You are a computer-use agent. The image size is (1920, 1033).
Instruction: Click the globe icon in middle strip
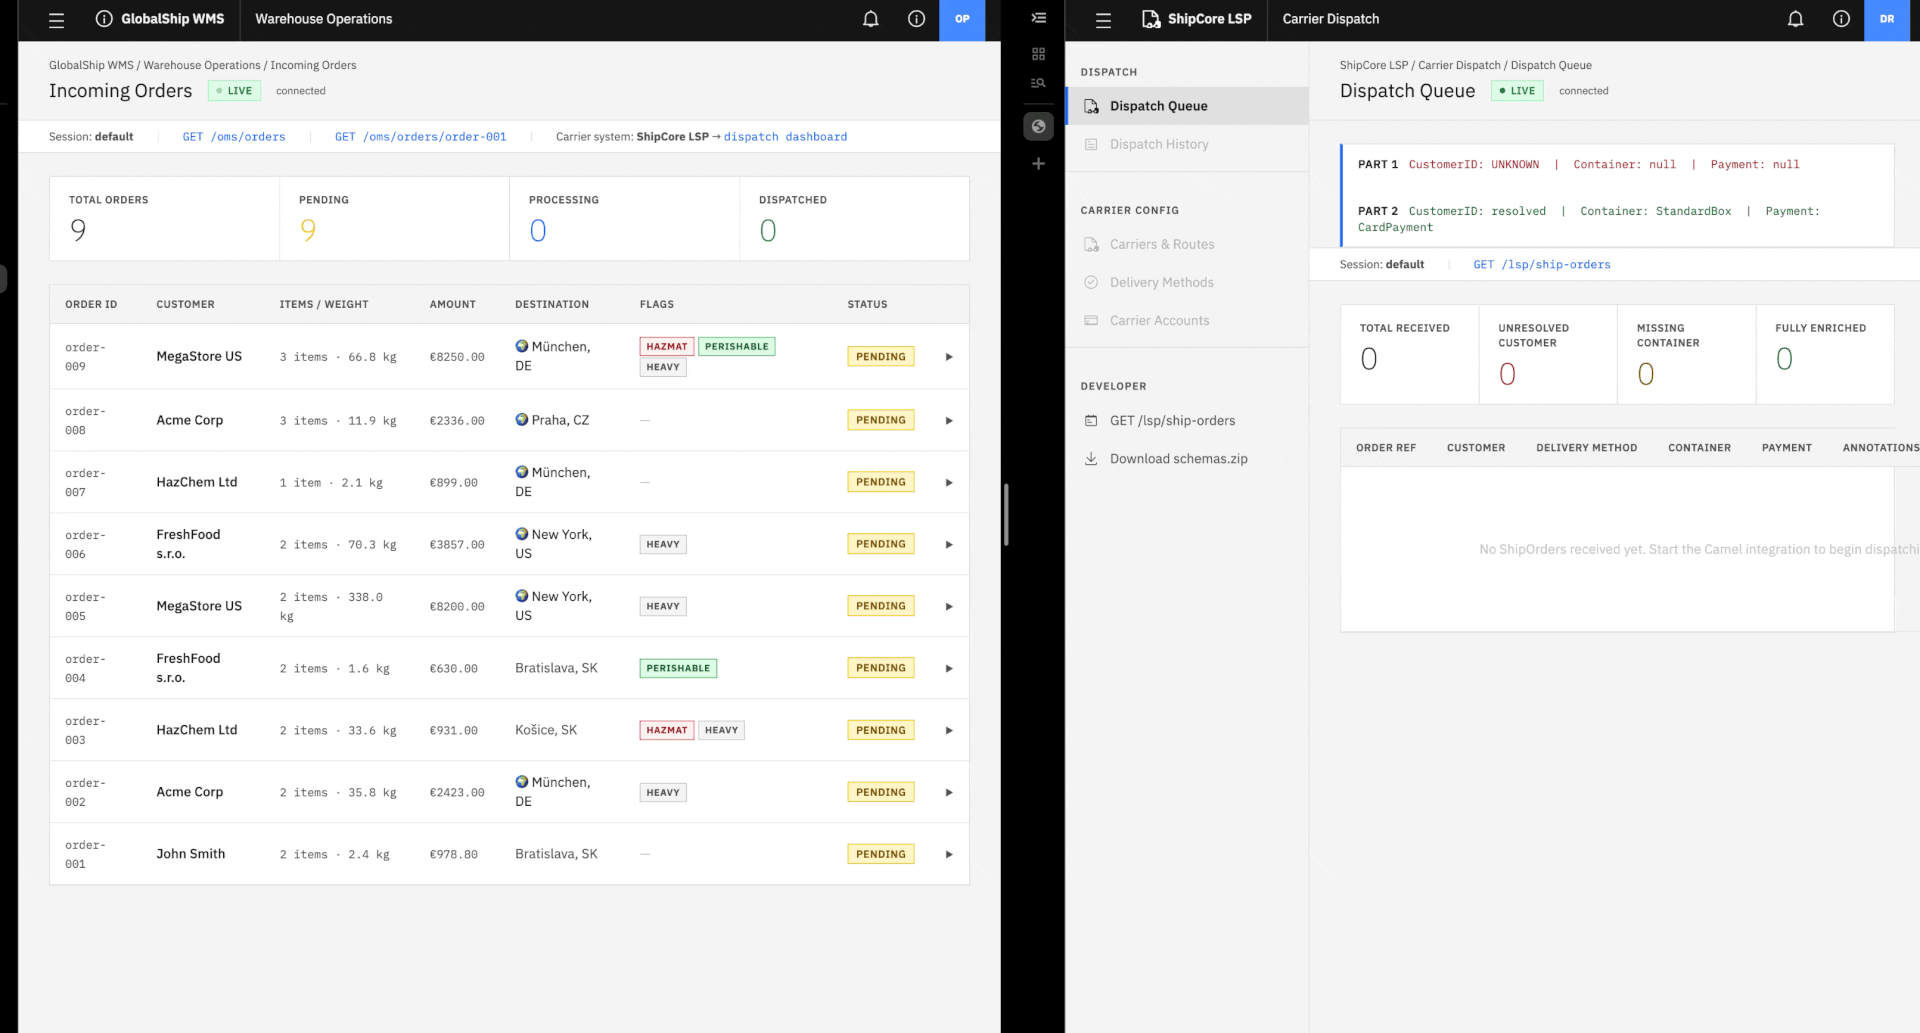[1038, 126]
